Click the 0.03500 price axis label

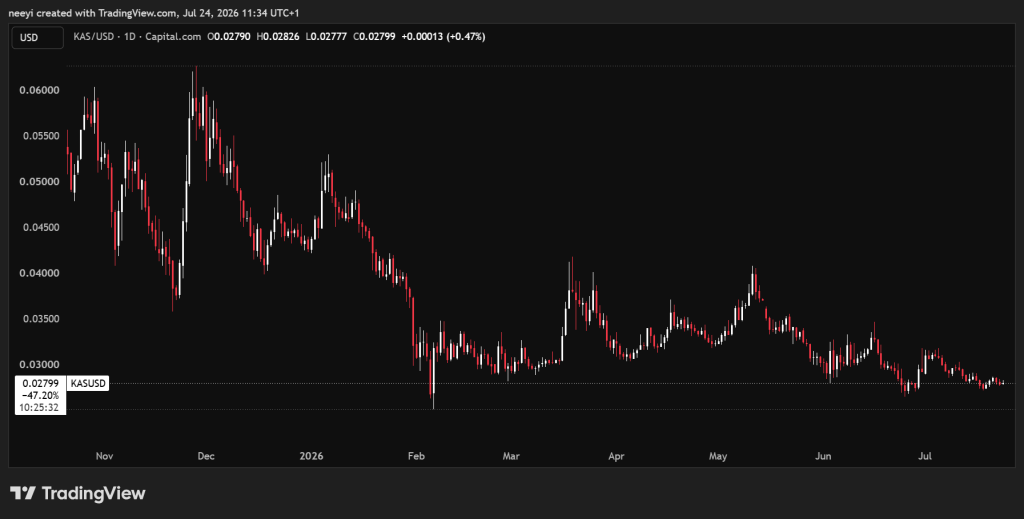click(x=40, y=319)
